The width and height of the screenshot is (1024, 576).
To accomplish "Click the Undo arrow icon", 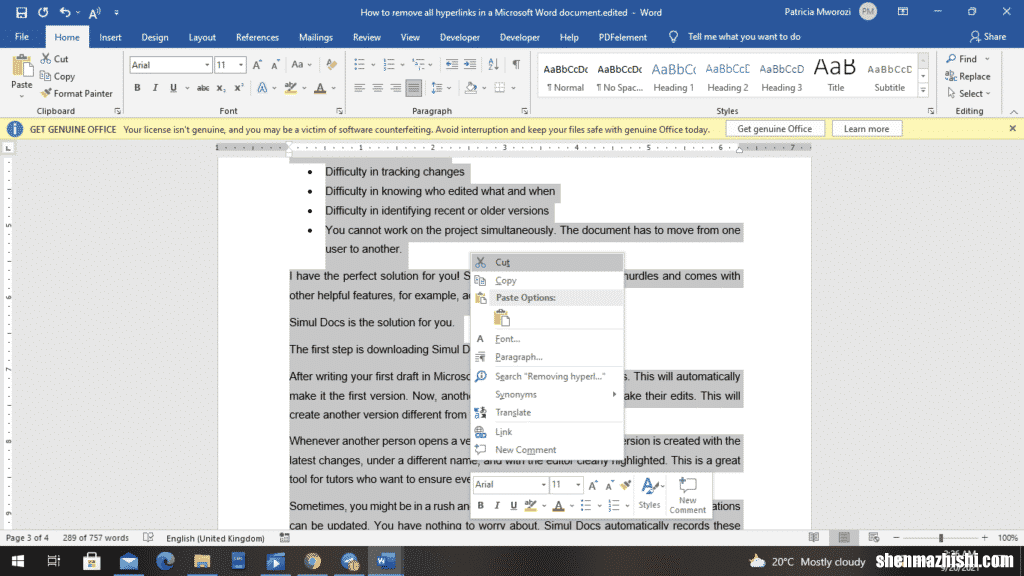I will (x=65, y=12).
